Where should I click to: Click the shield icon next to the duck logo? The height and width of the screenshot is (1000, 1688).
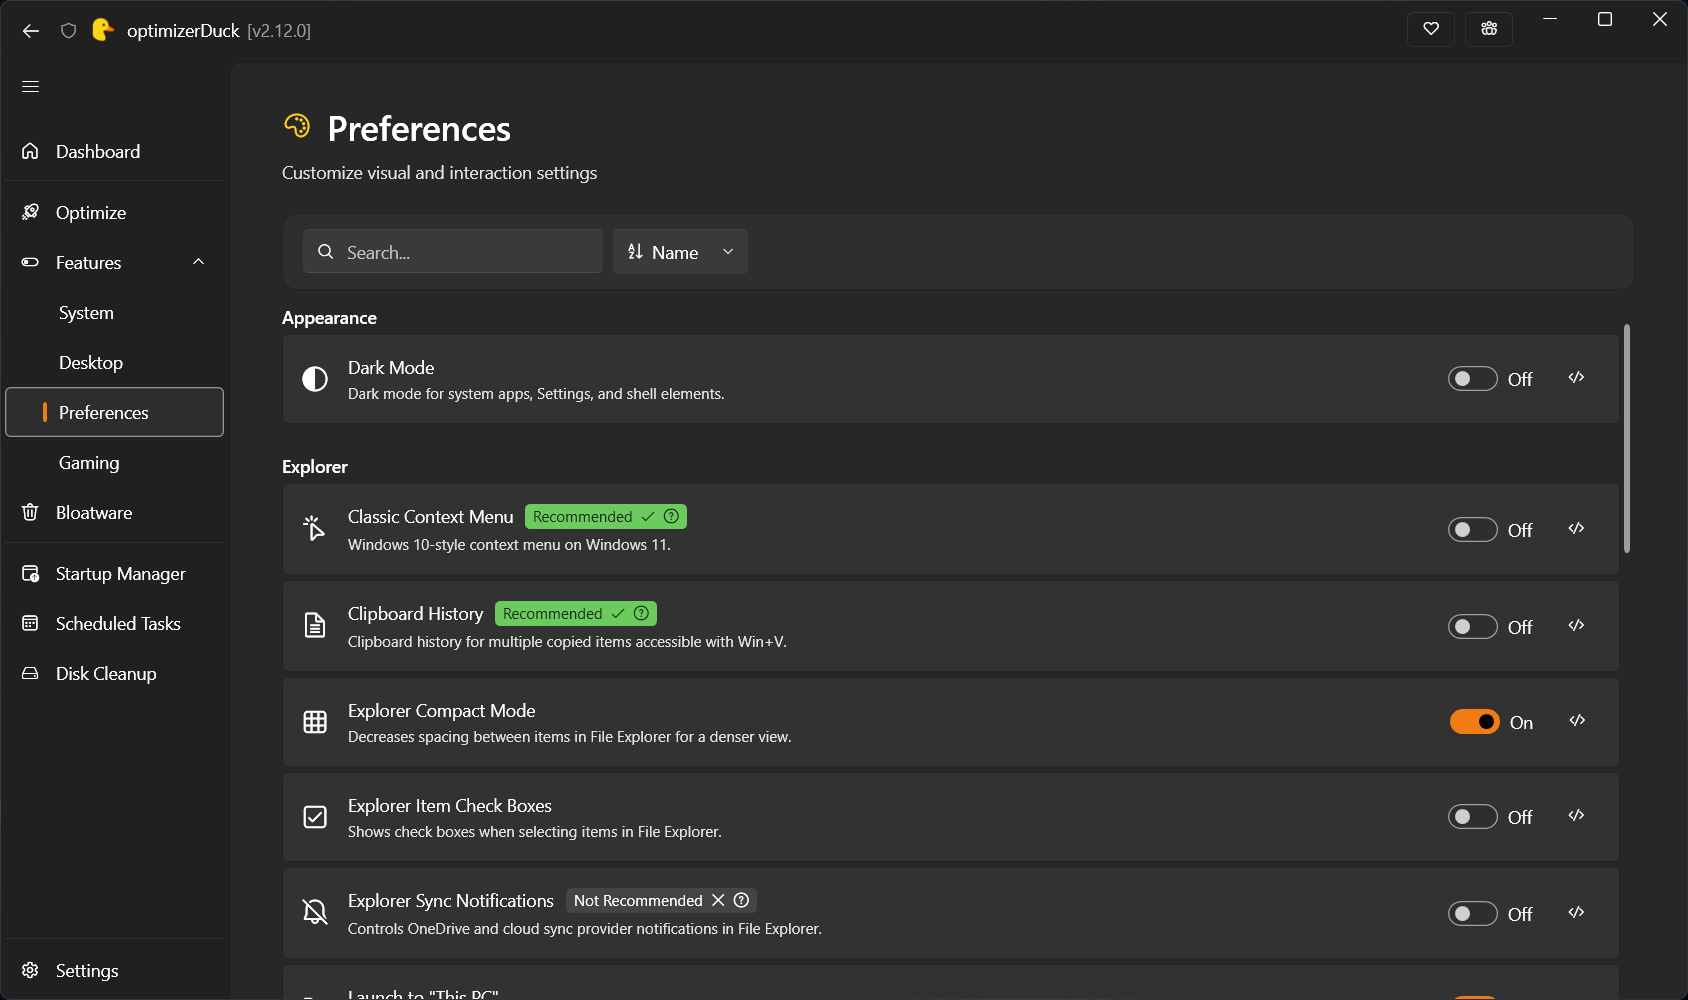click(x=68, y=31)
